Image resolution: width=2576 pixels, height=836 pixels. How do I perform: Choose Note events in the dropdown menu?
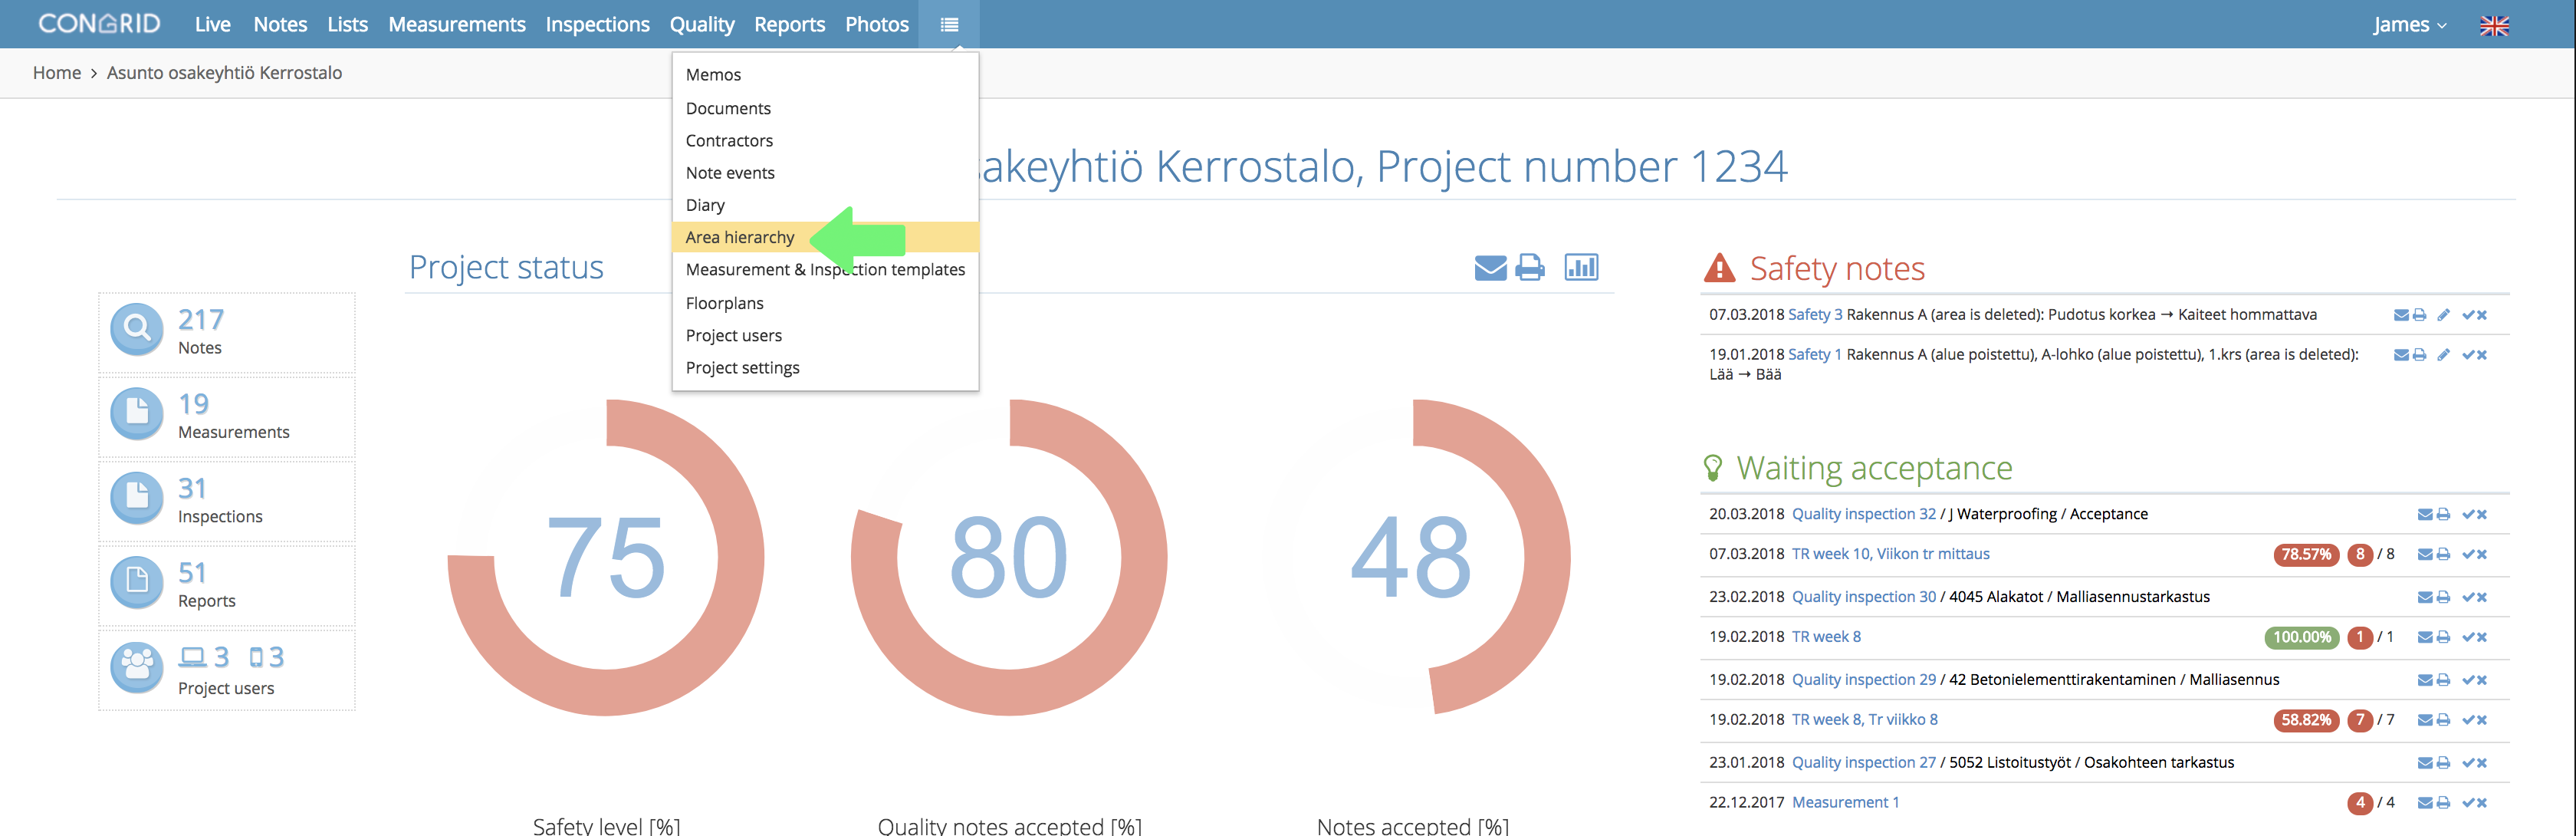pos(825,173)
